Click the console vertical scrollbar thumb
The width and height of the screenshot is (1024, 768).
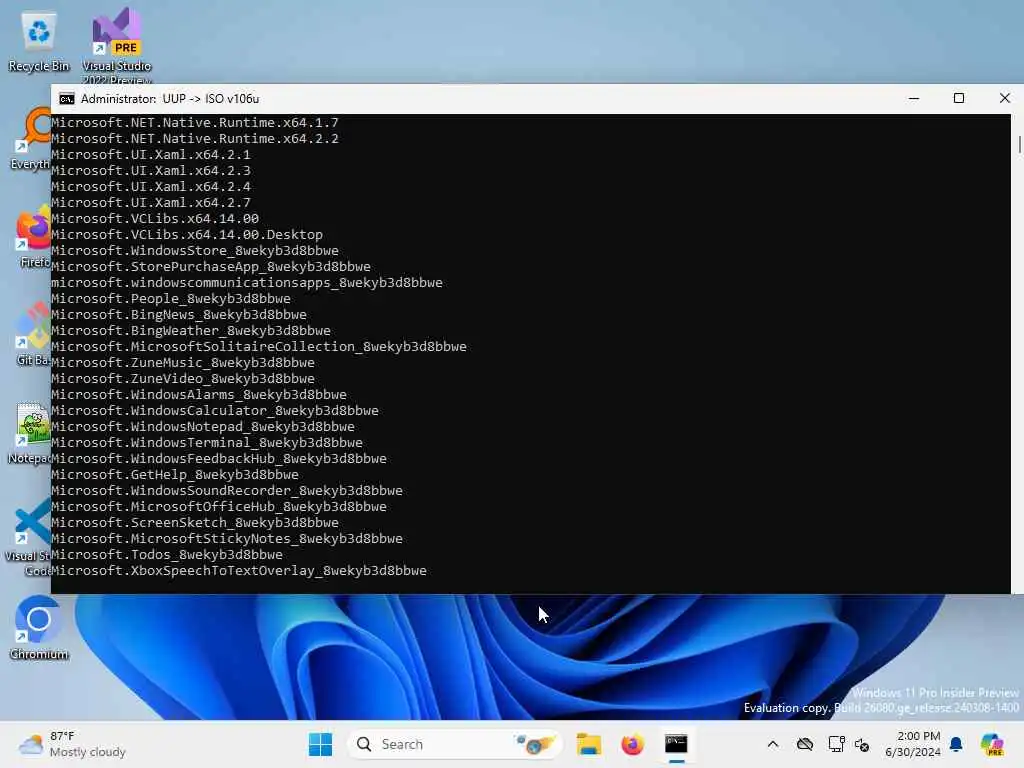click(1019, 144)
